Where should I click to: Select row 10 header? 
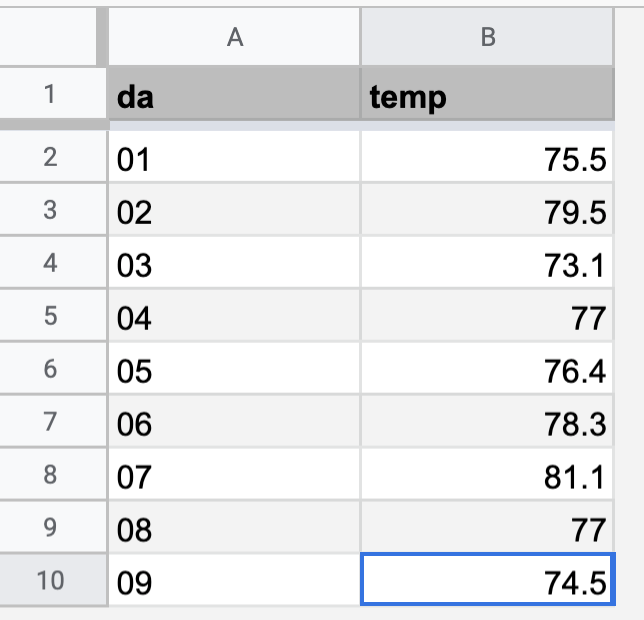[x=50, y=583]
